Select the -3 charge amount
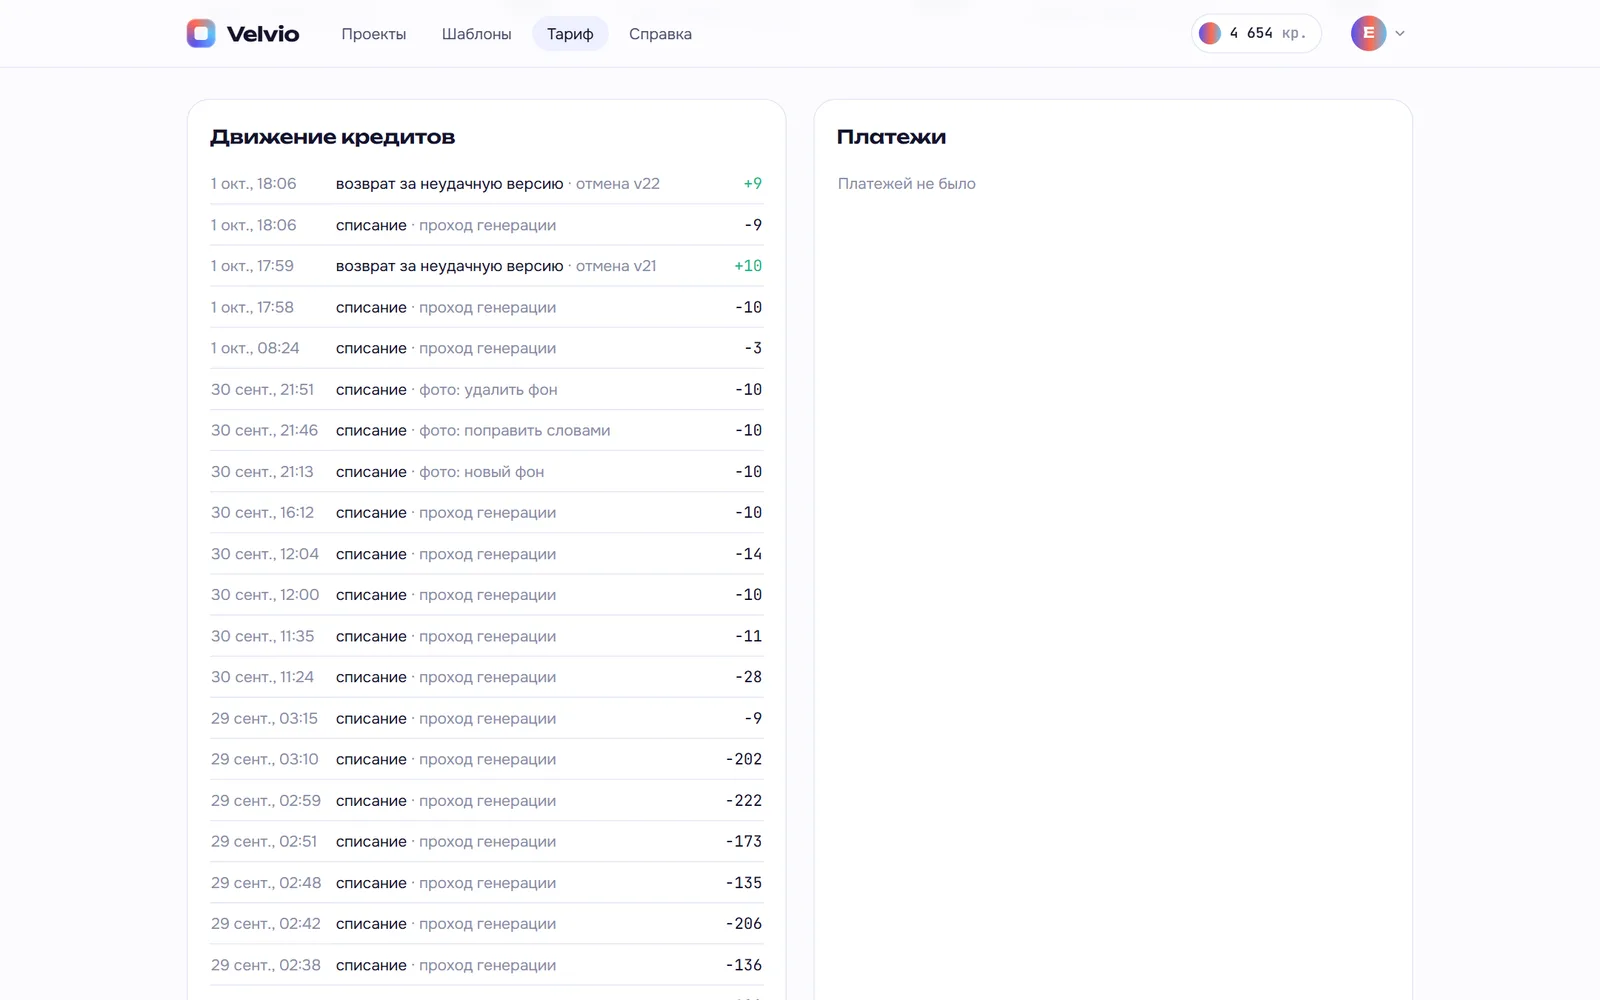This screenshot has height=1000, width=1600. point(753,348)
